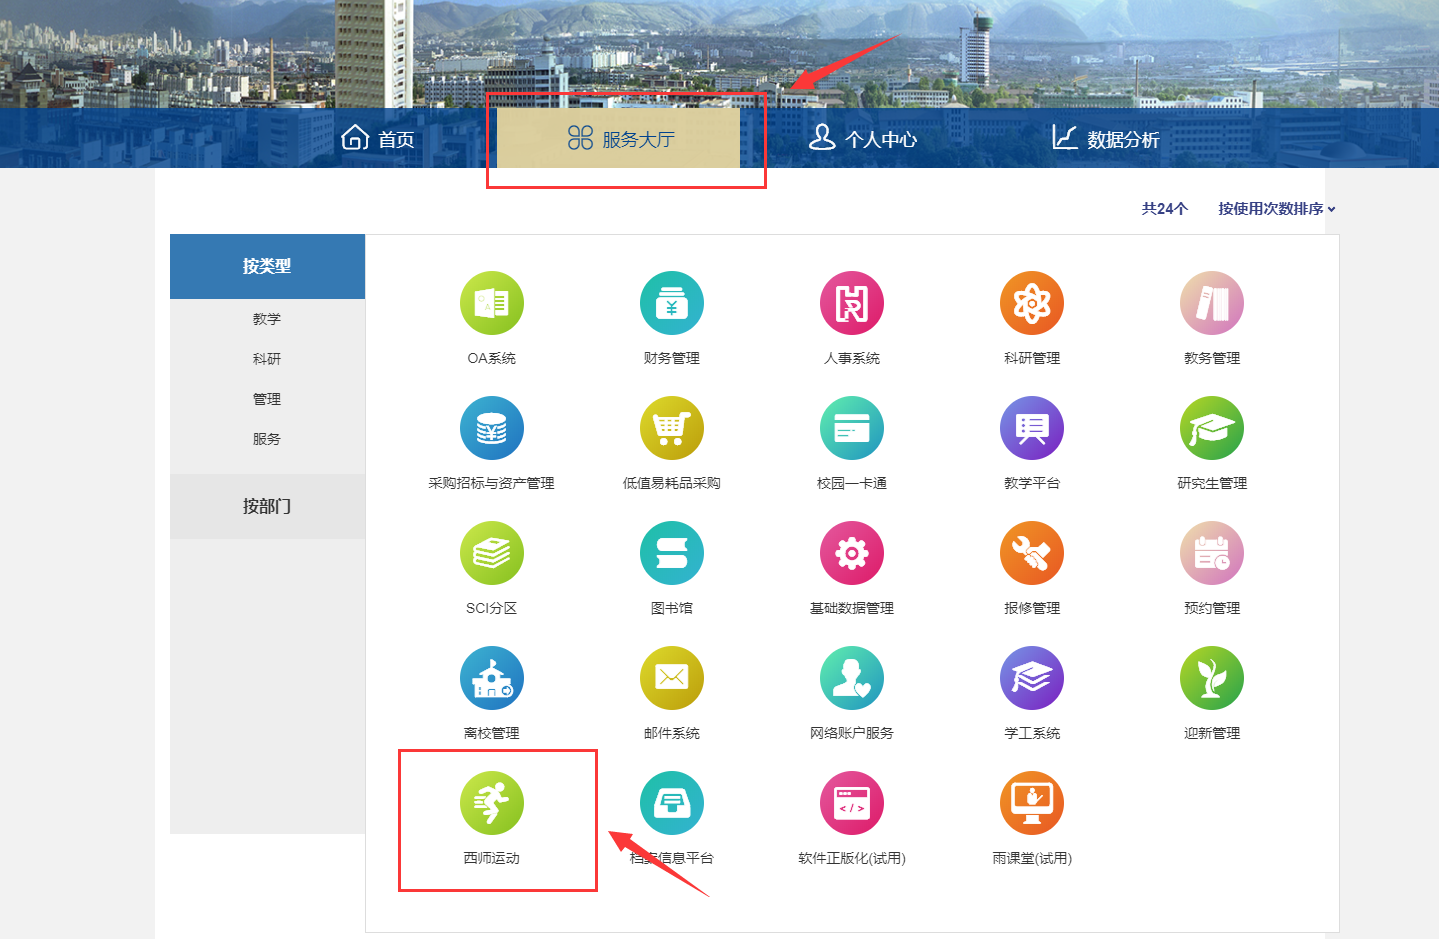The width and height of the screenshot is (1439, 939).
Task: Filter services by 科研 type
Action: [x=267, y=359]
